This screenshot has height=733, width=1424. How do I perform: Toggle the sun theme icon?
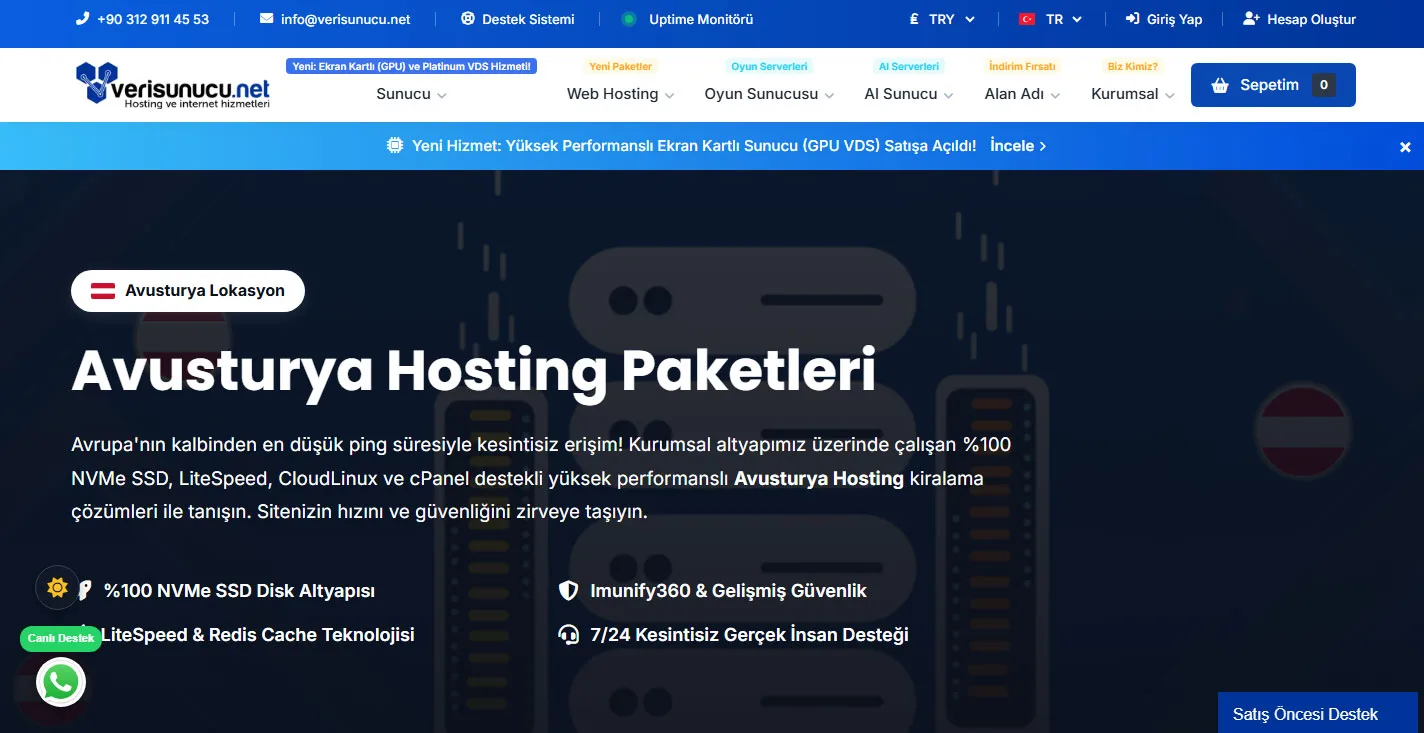[x=57, y=588]
